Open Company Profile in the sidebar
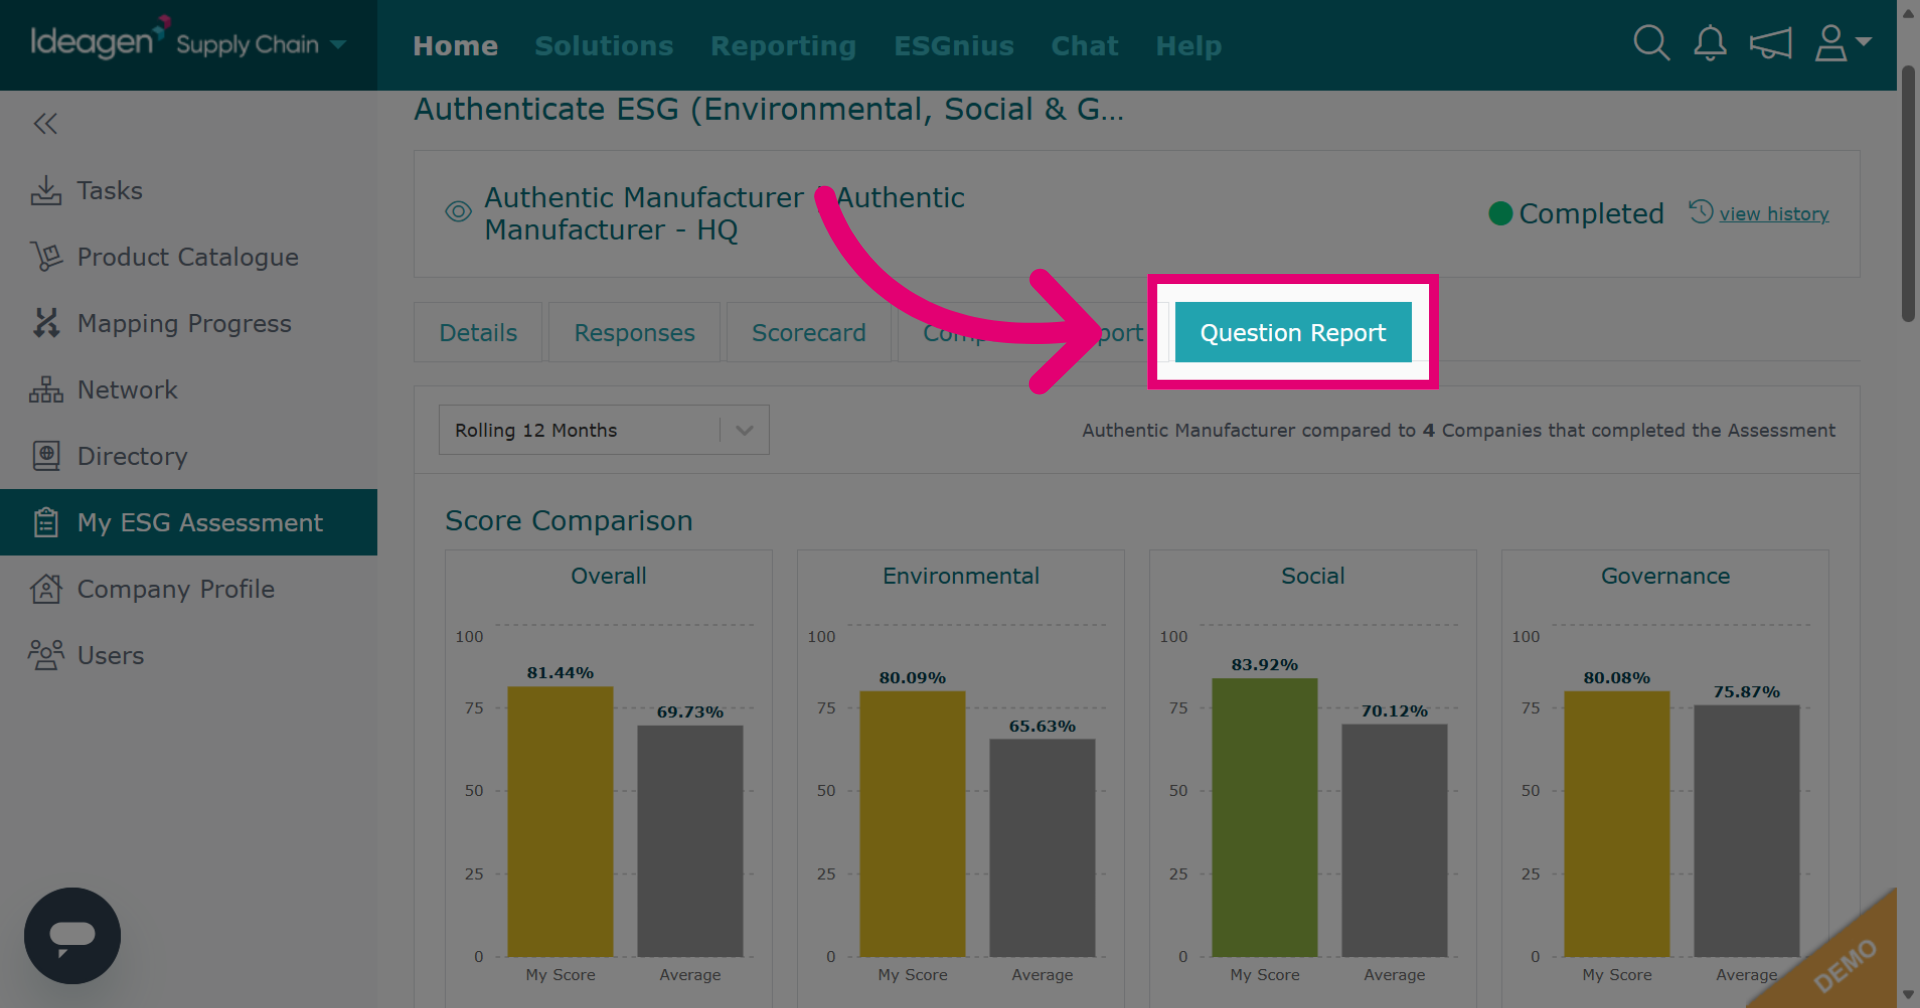This screenshot has height=1008, width=1920. click(189, 589)
